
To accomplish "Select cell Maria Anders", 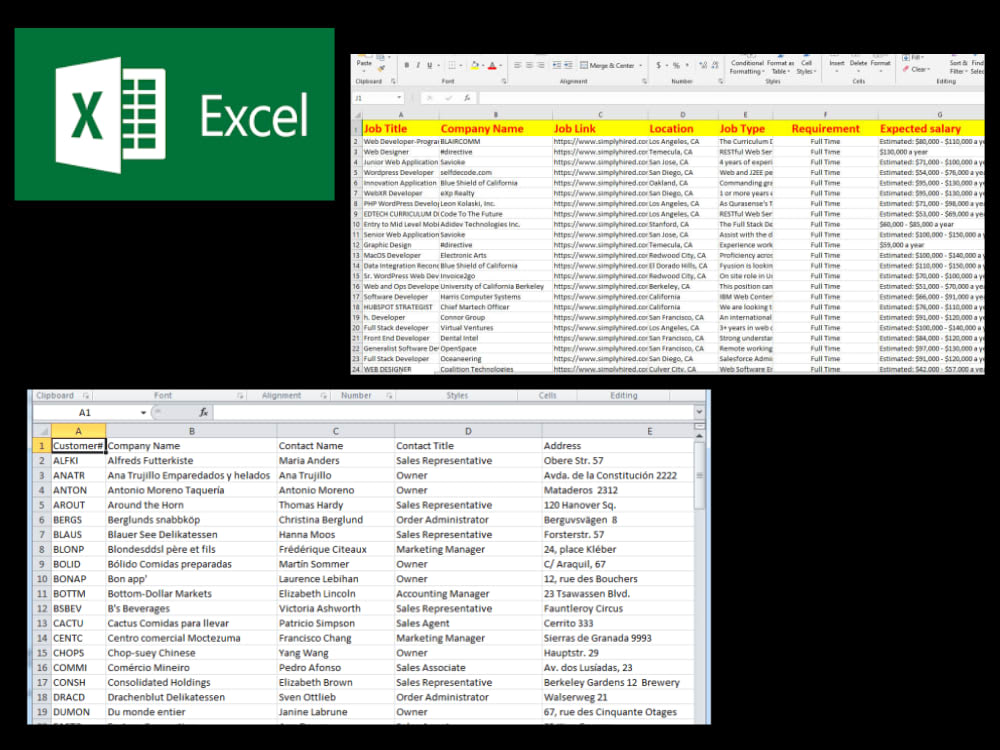I will tap(335, 460).
